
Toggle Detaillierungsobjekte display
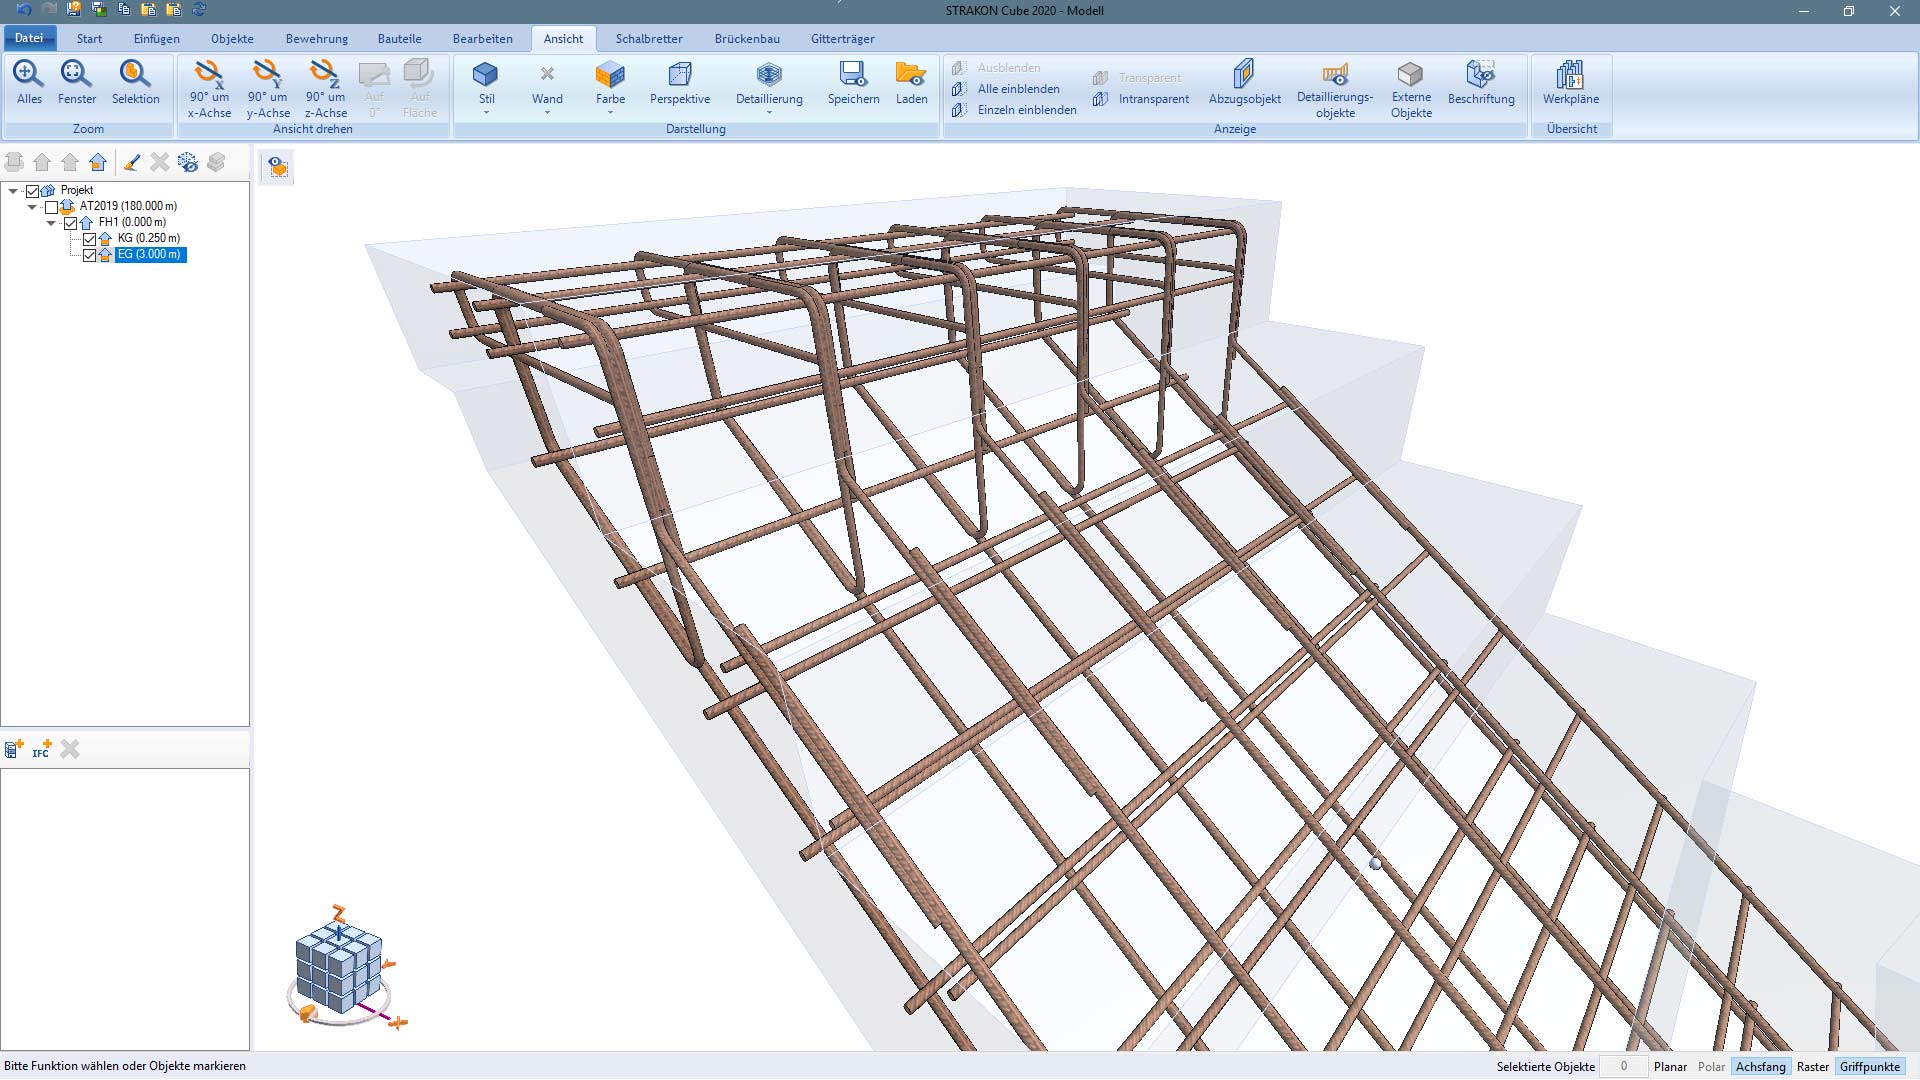(x=1335, y=89)
